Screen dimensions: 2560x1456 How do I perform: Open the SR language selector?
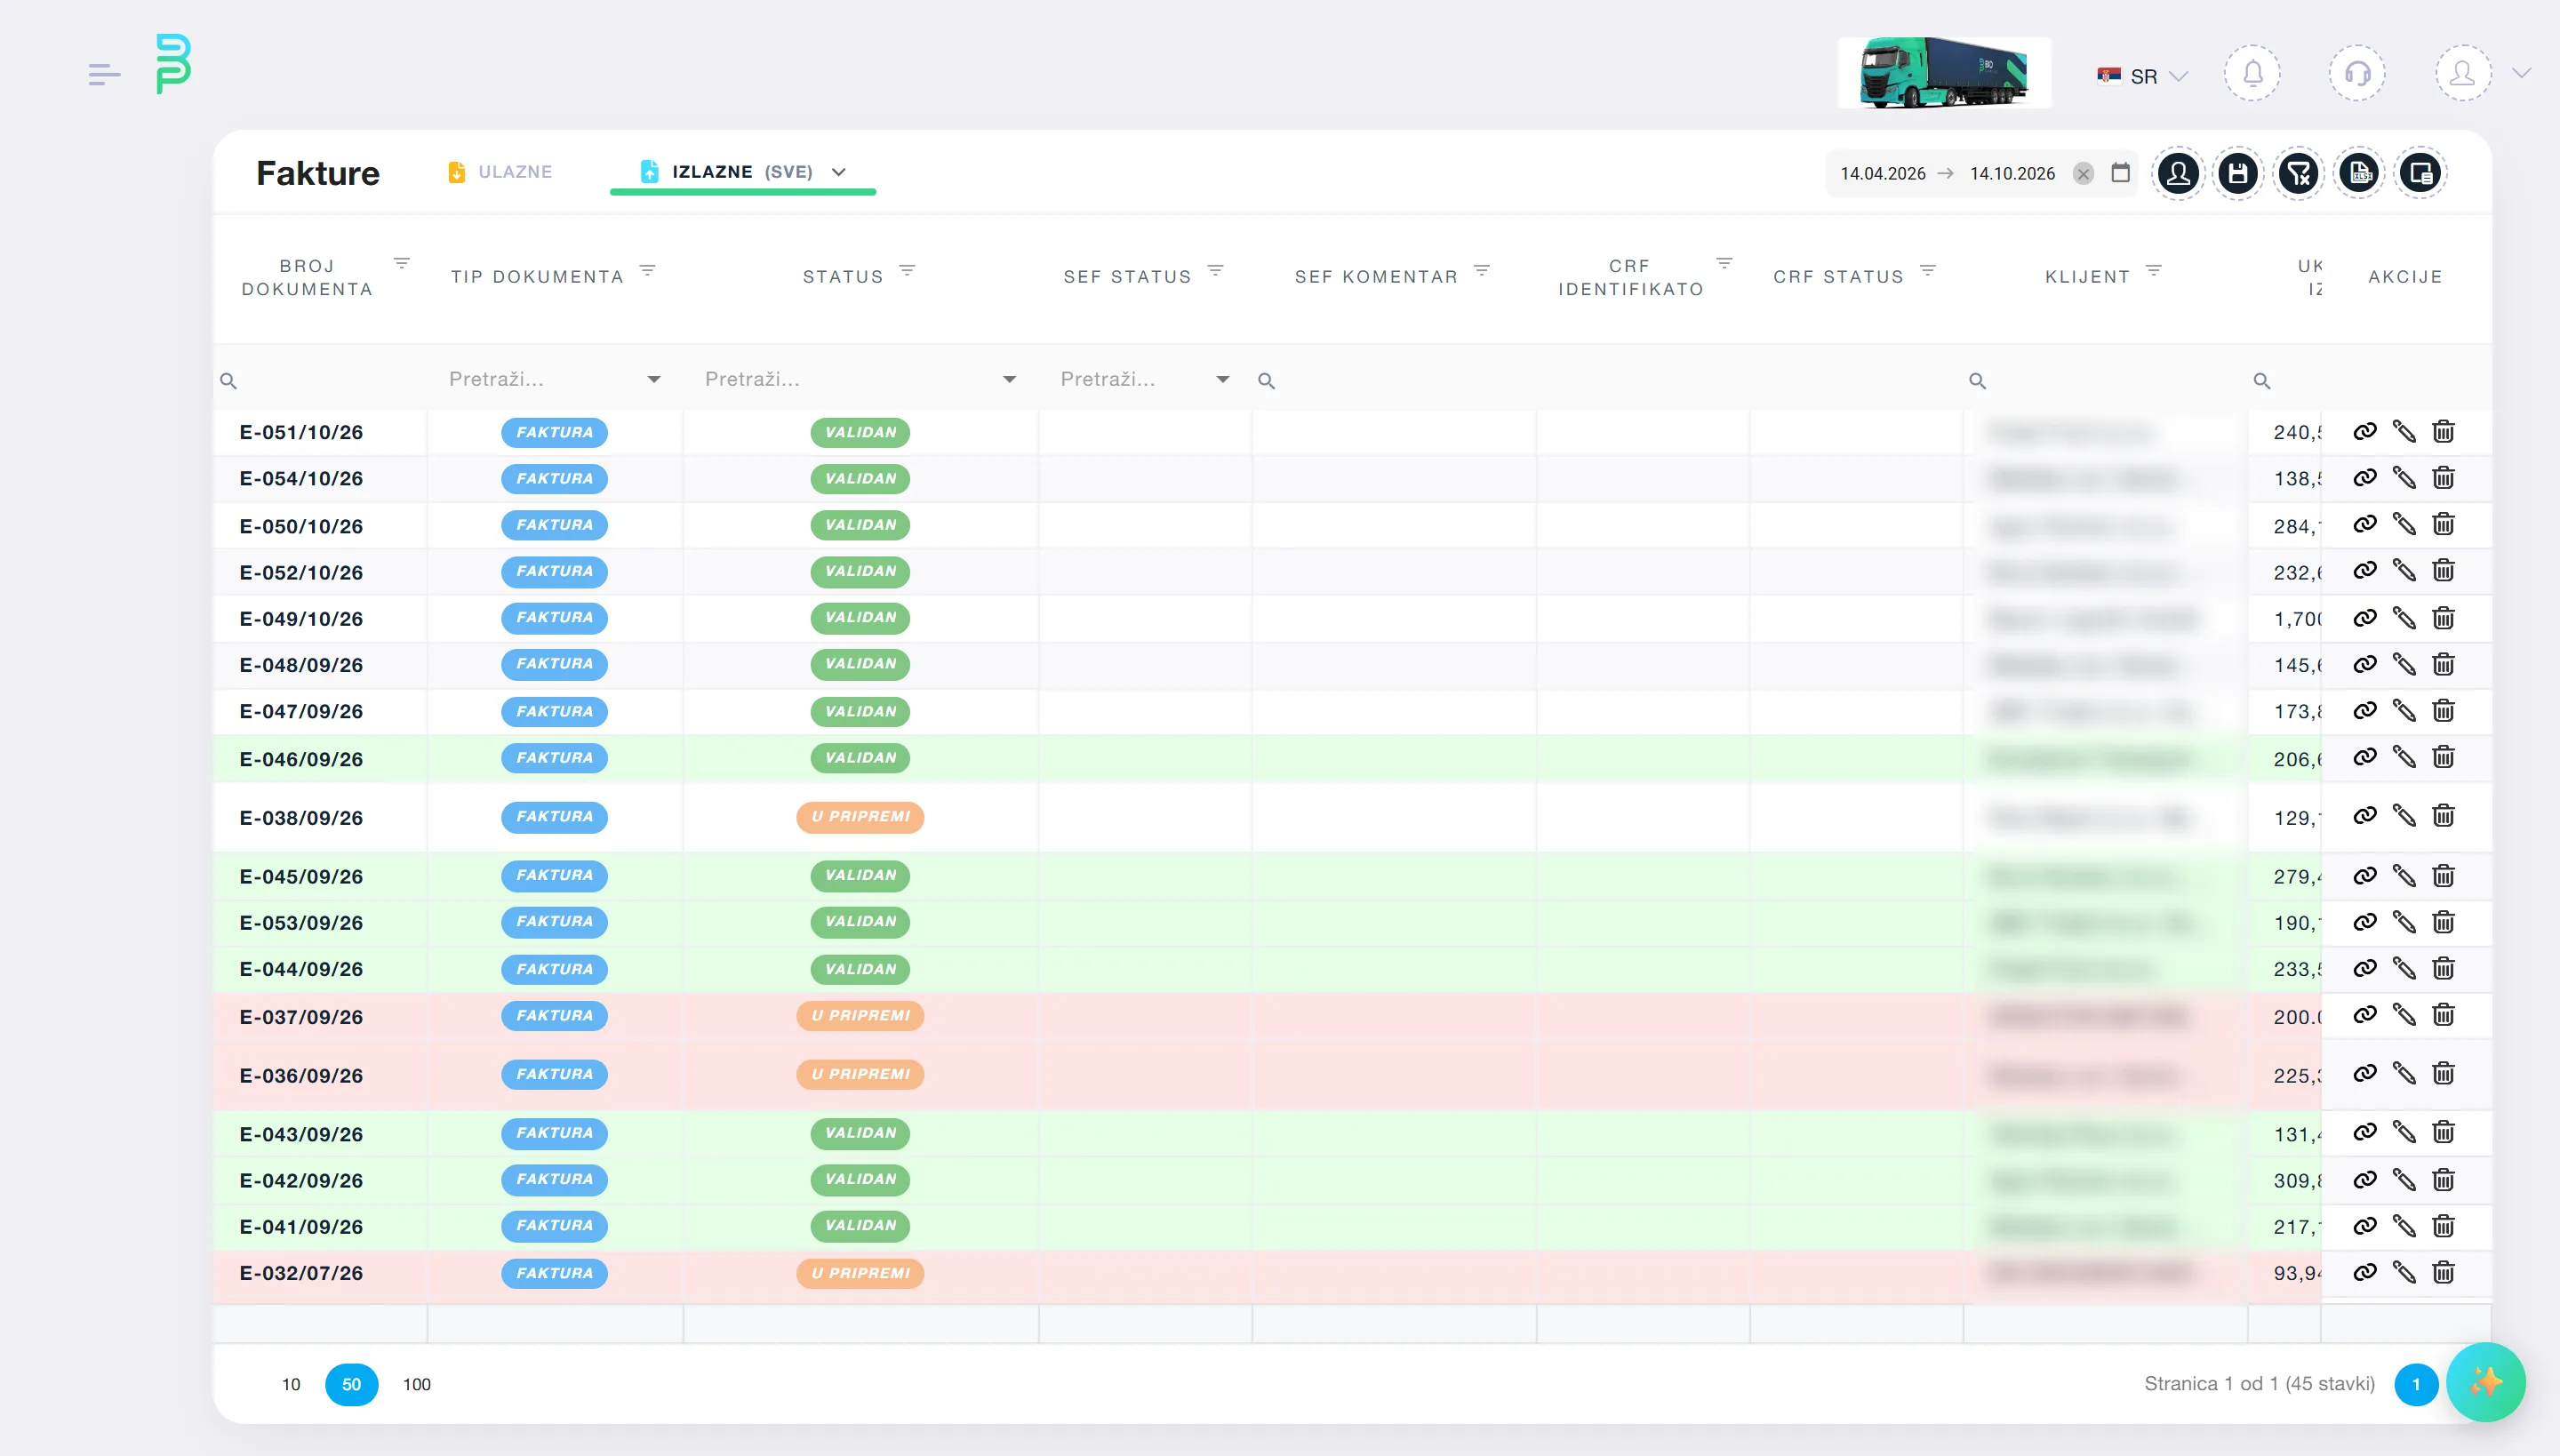2143,76
